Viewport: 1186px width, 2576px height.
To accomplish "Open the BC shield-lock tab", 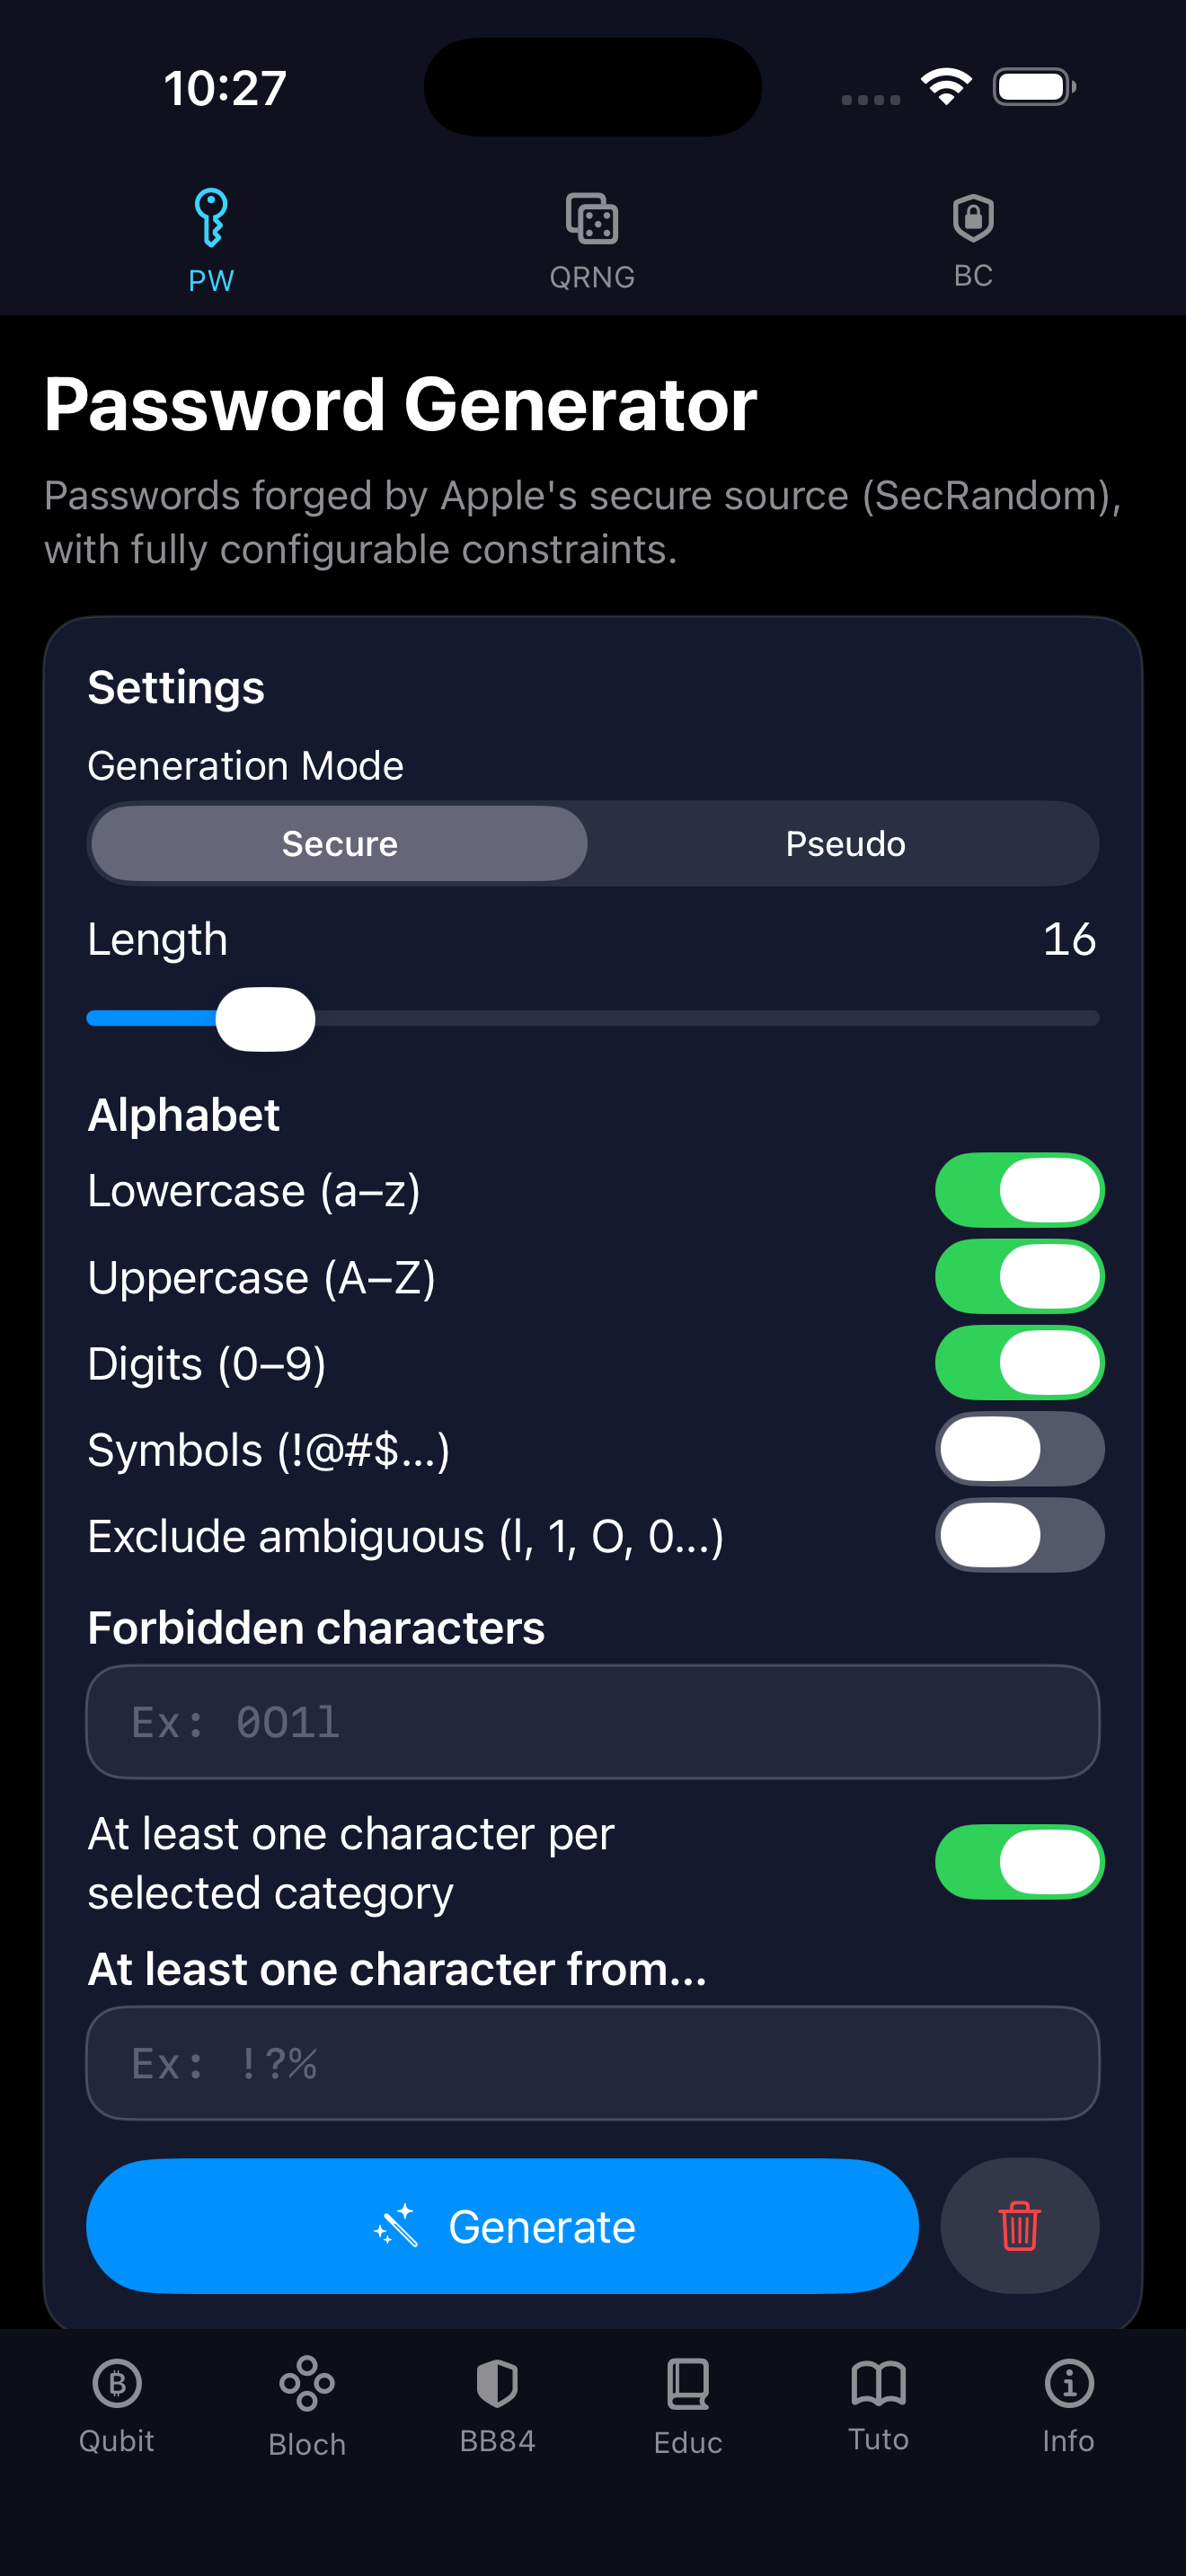I will 972,219.
